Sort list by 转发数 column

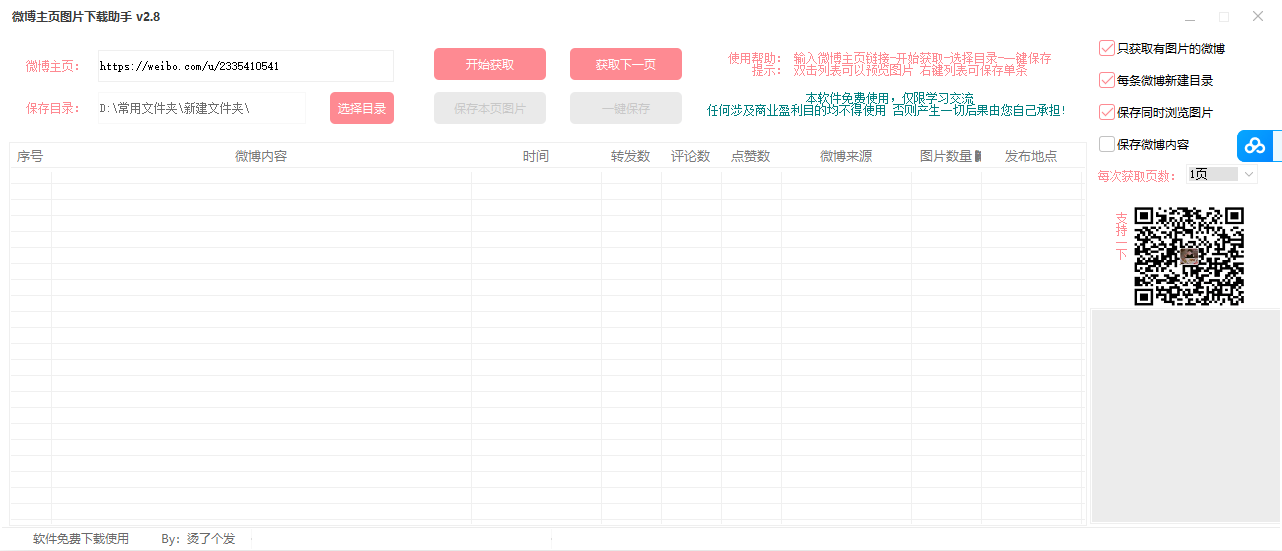point(630,156)
